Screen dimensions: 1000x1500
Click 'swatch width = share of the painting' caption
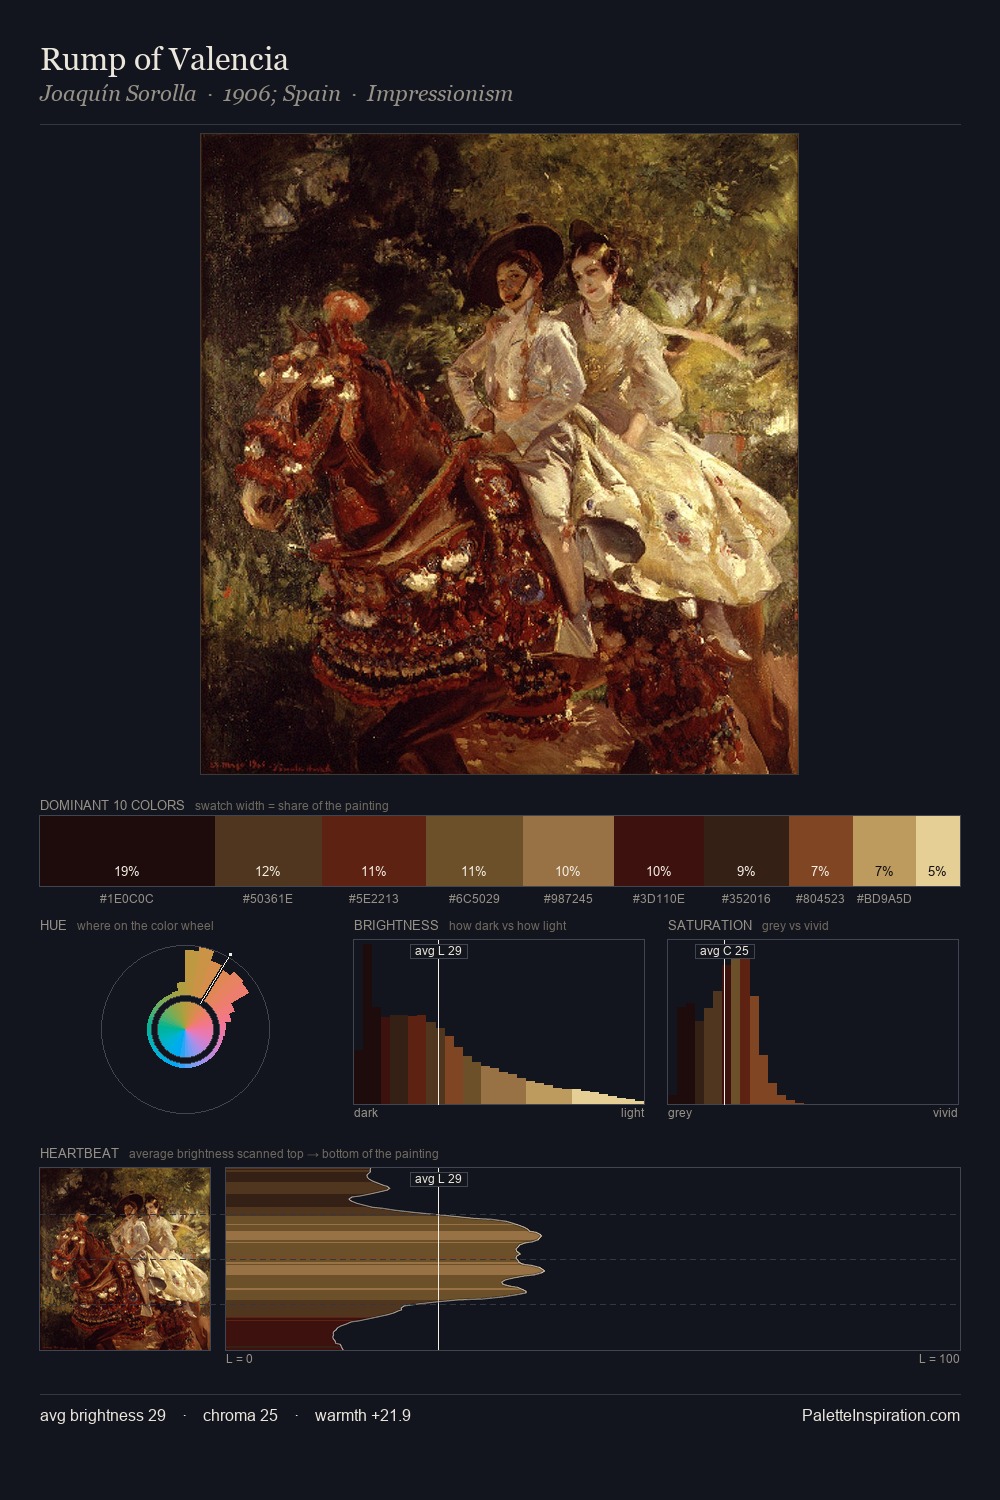pos(292,806)
